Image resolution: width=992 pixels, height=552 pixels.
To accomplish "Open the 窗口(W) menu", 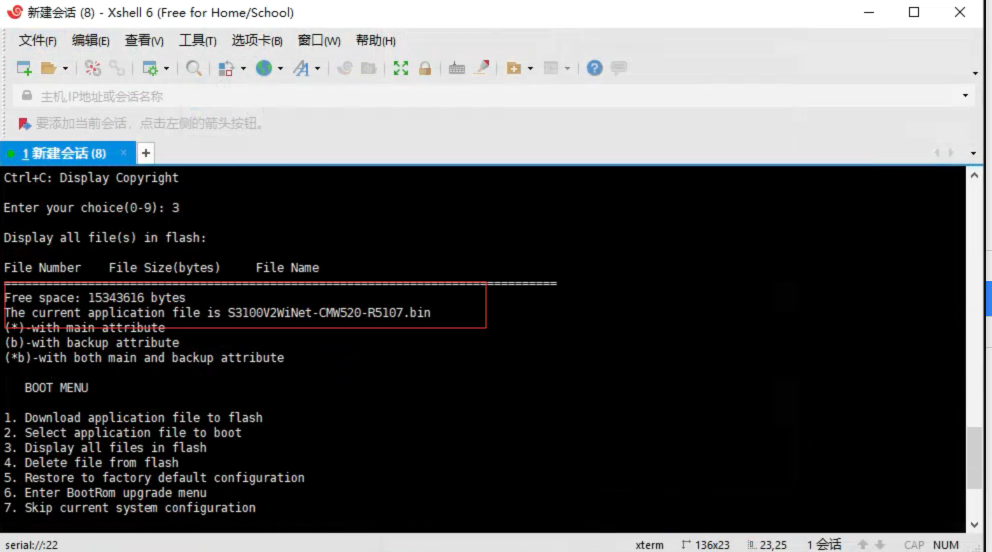I will tap(319, 40).
